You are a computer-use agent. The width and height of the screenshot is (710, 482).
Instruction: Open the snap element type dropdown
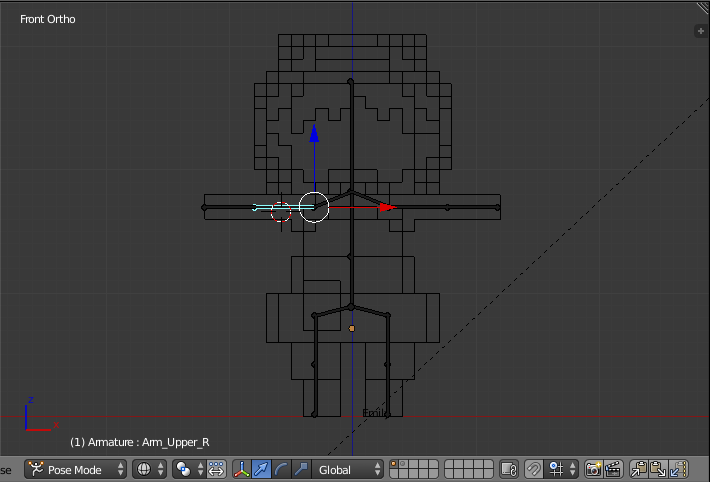pos(561,469)
